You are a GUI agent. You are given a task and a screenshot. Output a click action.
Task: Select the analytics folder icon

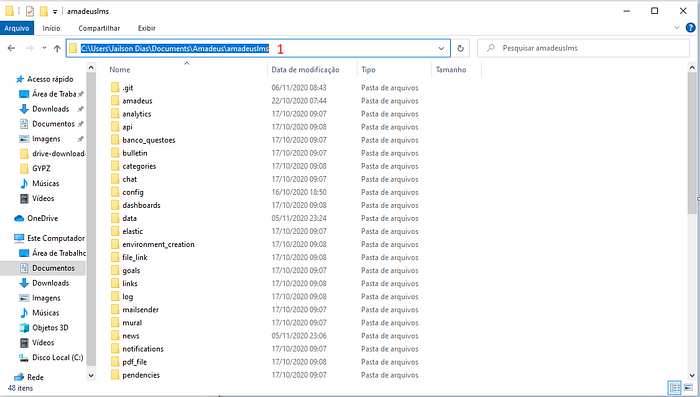(115, 113)
